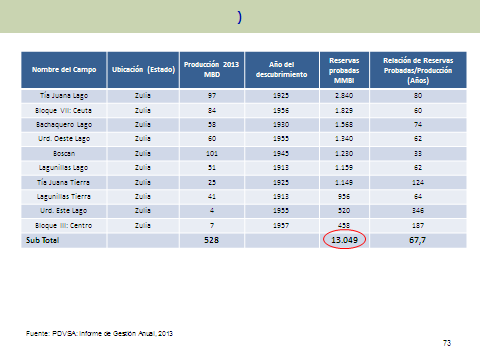Select the 'Bachaquero Lago' field name

coord(64,125)
